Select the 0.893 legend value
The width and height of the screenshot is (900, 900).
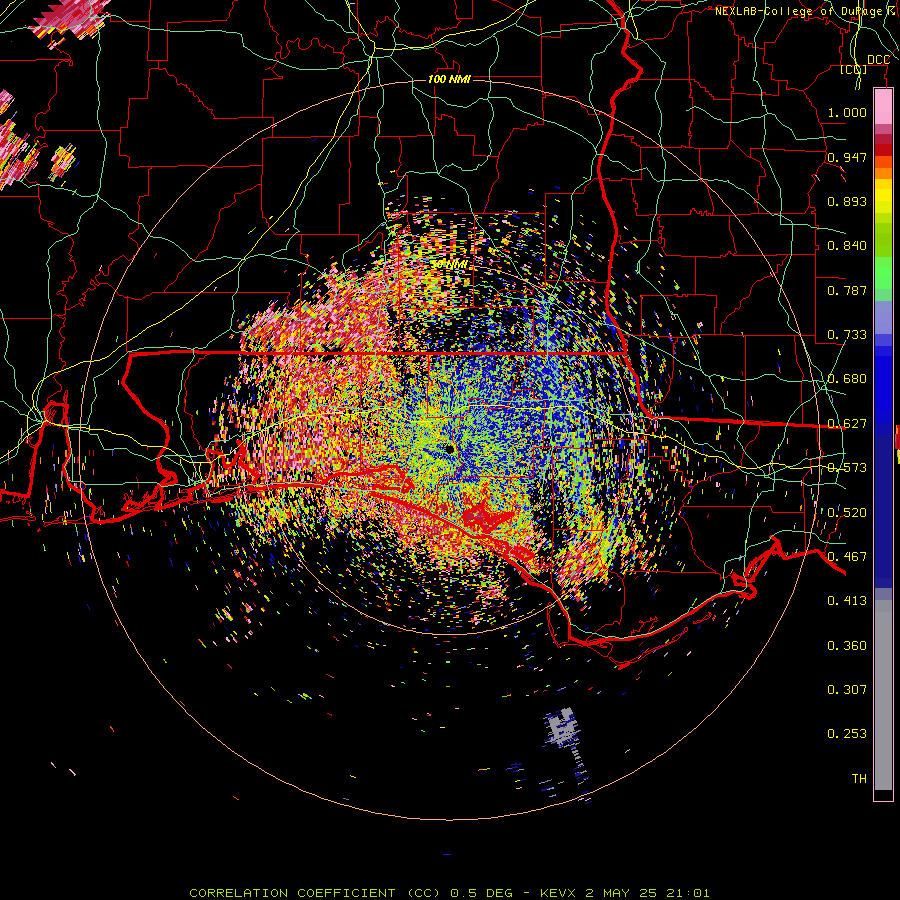[x=847, y=201]
